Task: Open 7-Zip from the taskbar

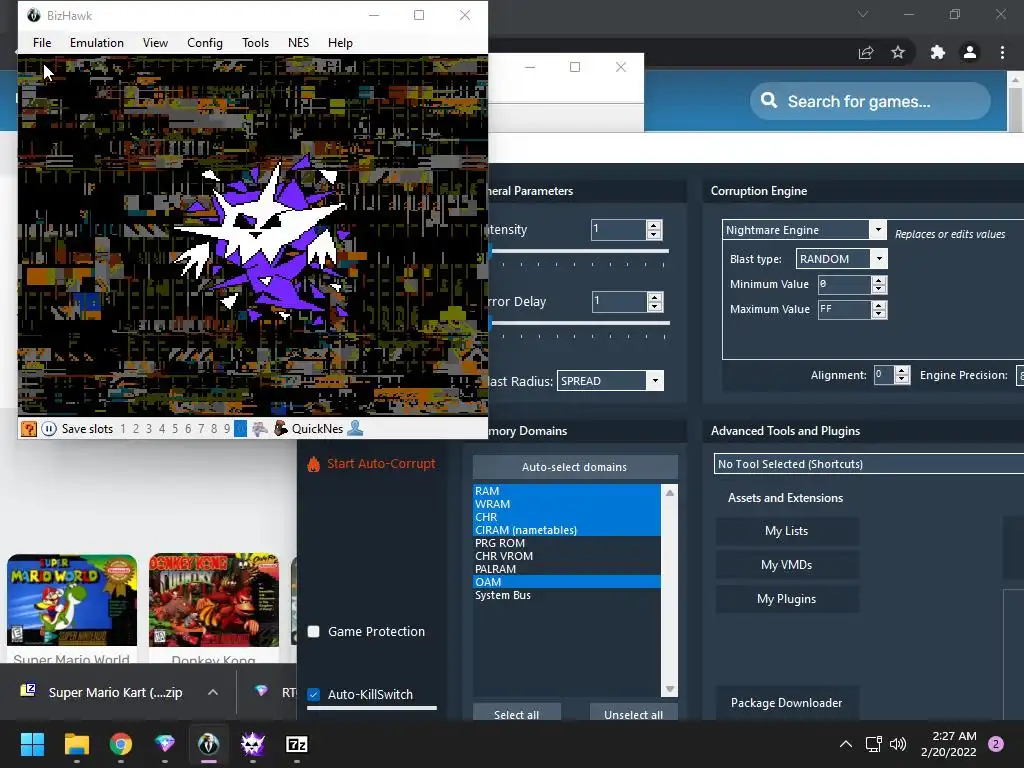Action: pyautogui.click(x=296, y=744)
